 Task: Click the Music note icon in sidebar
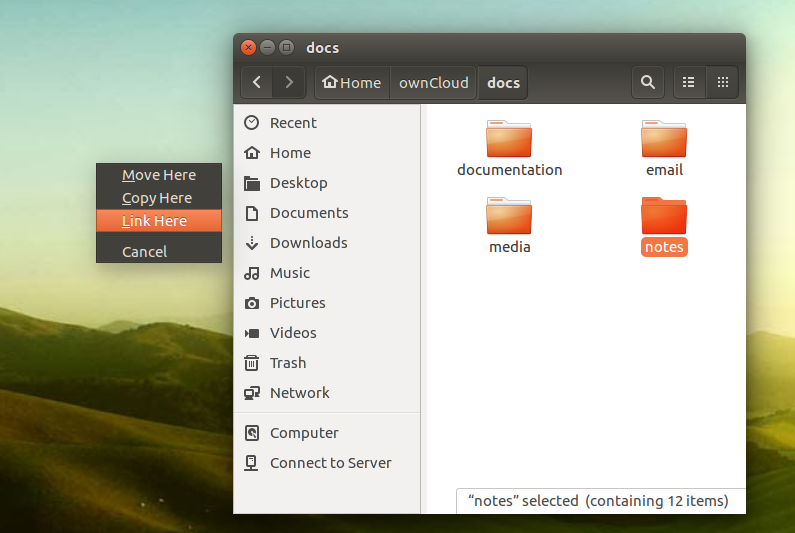click(x=251, y=273)
